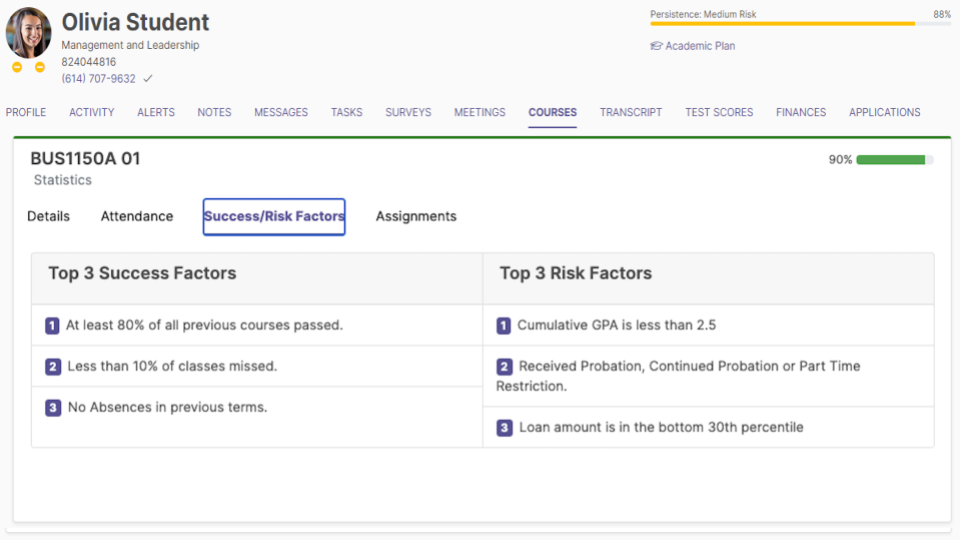Open the Finances tab

click(800, 113)
